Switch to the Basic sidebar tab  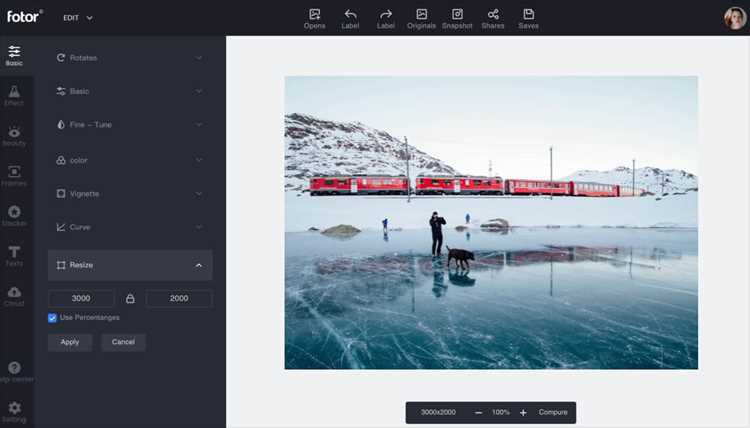point(14,55)
